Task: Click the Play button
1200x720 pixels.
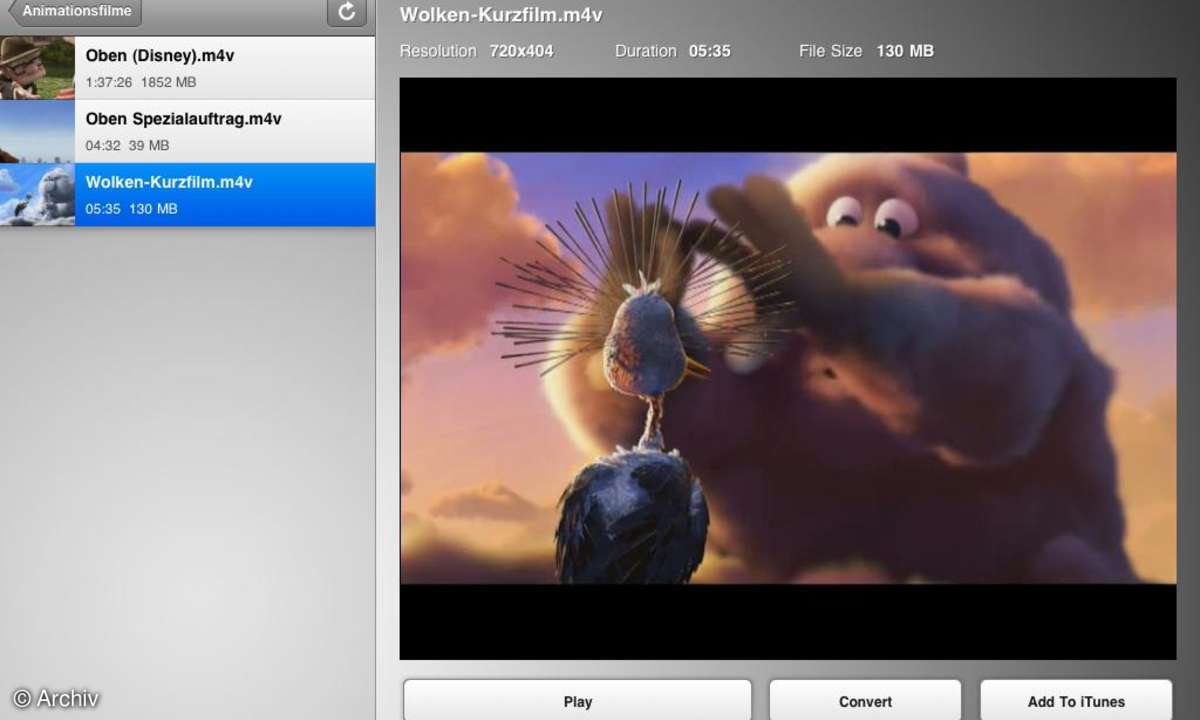Action: [x=577, y=701]
